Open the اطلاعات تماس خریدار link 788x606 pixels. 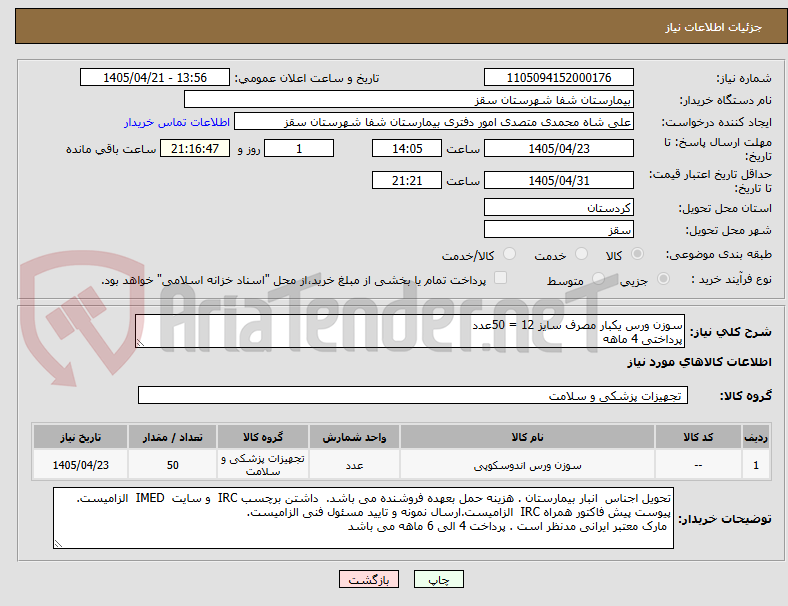[177, 122]
